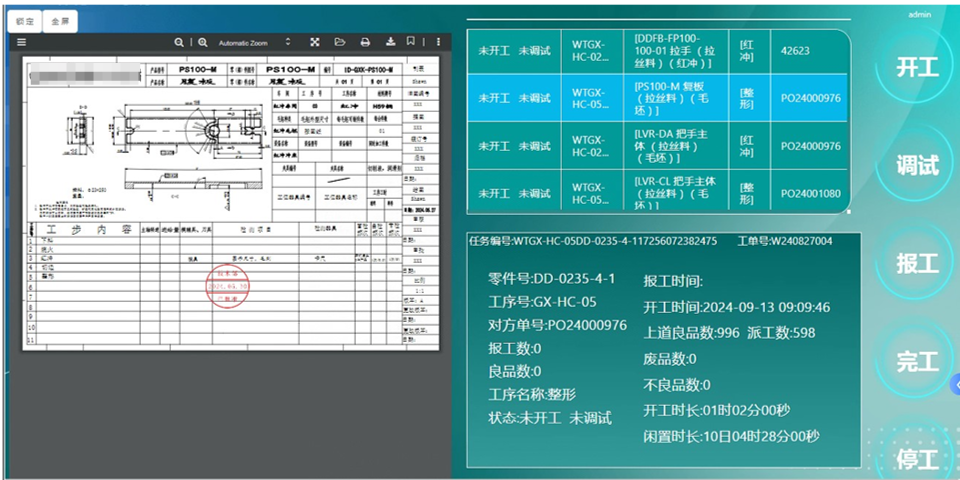Click the 全屏 button
Image resolution: width=960 pixels, height=480 pixels.
tap(60, 21)
